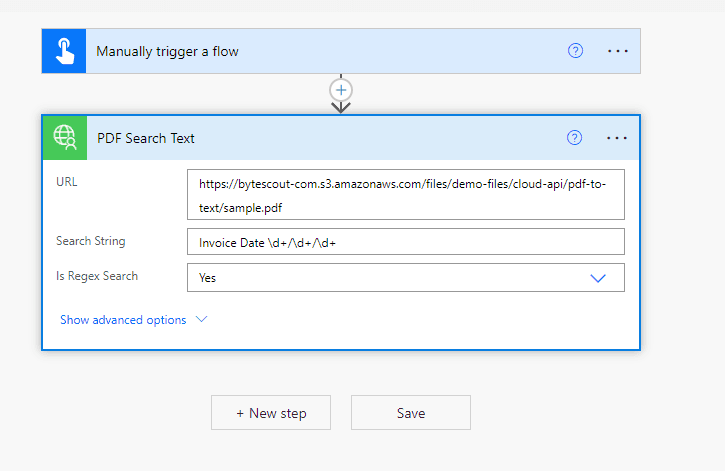Viewport: 725px width, 471px height.
Task: Click the Is Regex Search label
Action: tap(97, 276)
